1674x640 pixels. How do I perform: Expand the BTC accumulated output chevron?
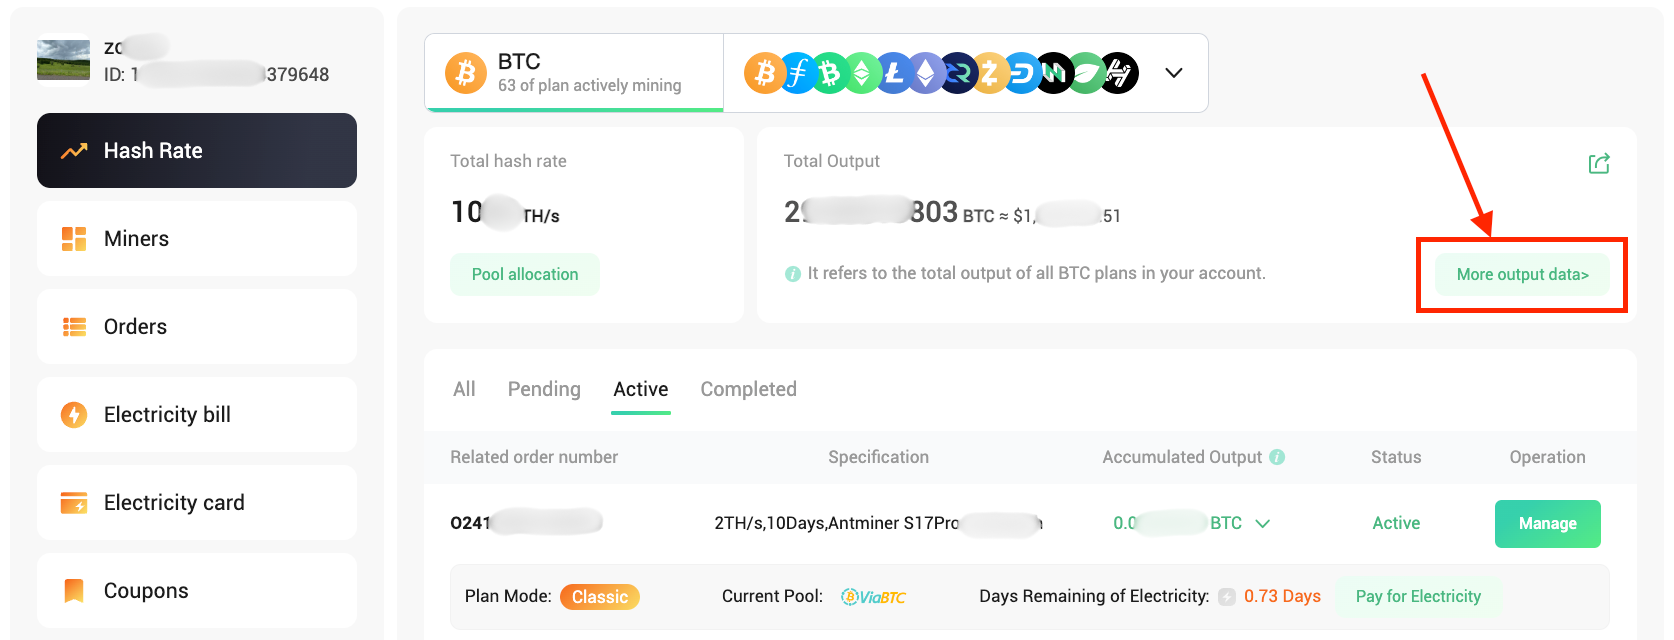[1263, 523]
